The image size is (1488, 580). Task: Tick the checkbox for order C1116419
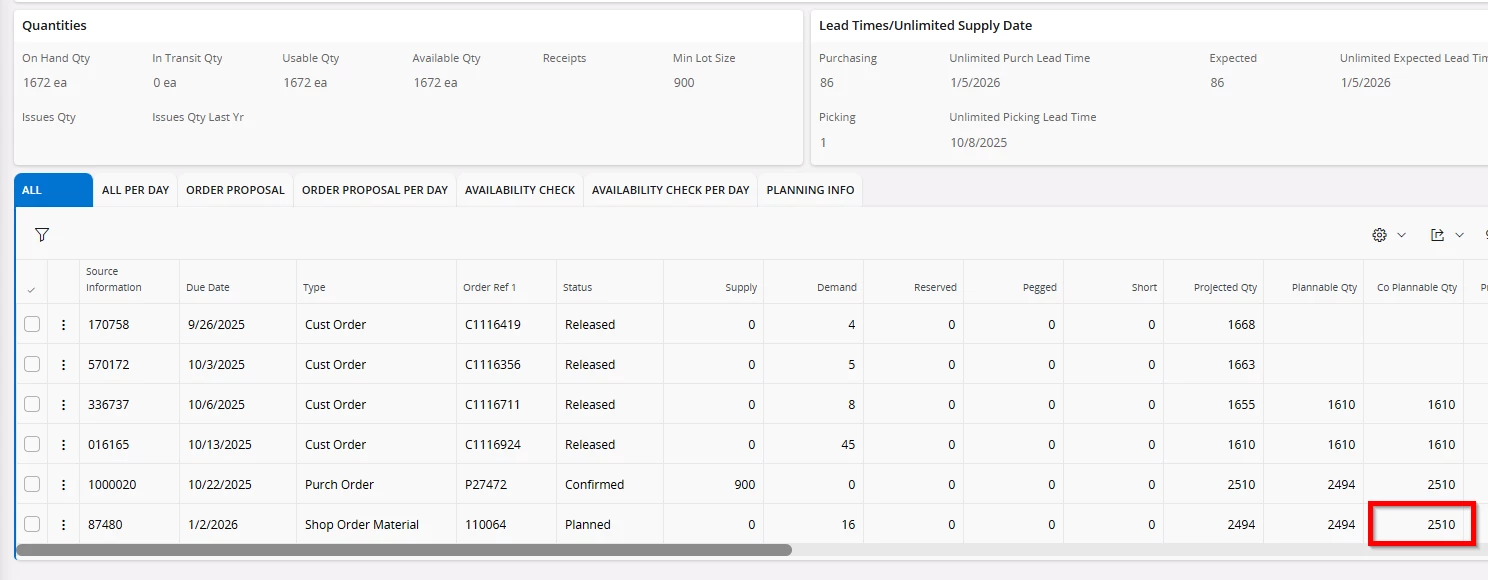[x=32, y=324]
